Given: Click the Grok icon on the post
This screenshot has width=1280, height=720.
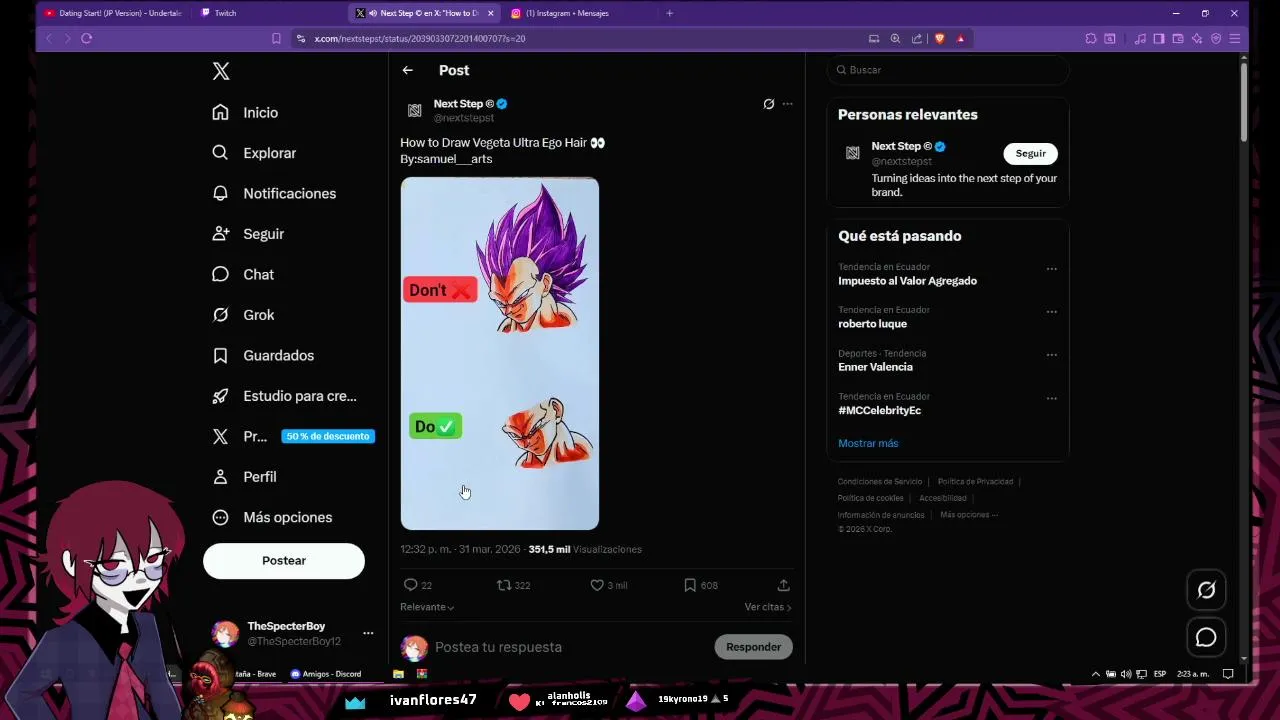Looking at the screenshot, I should pos(768,104).
